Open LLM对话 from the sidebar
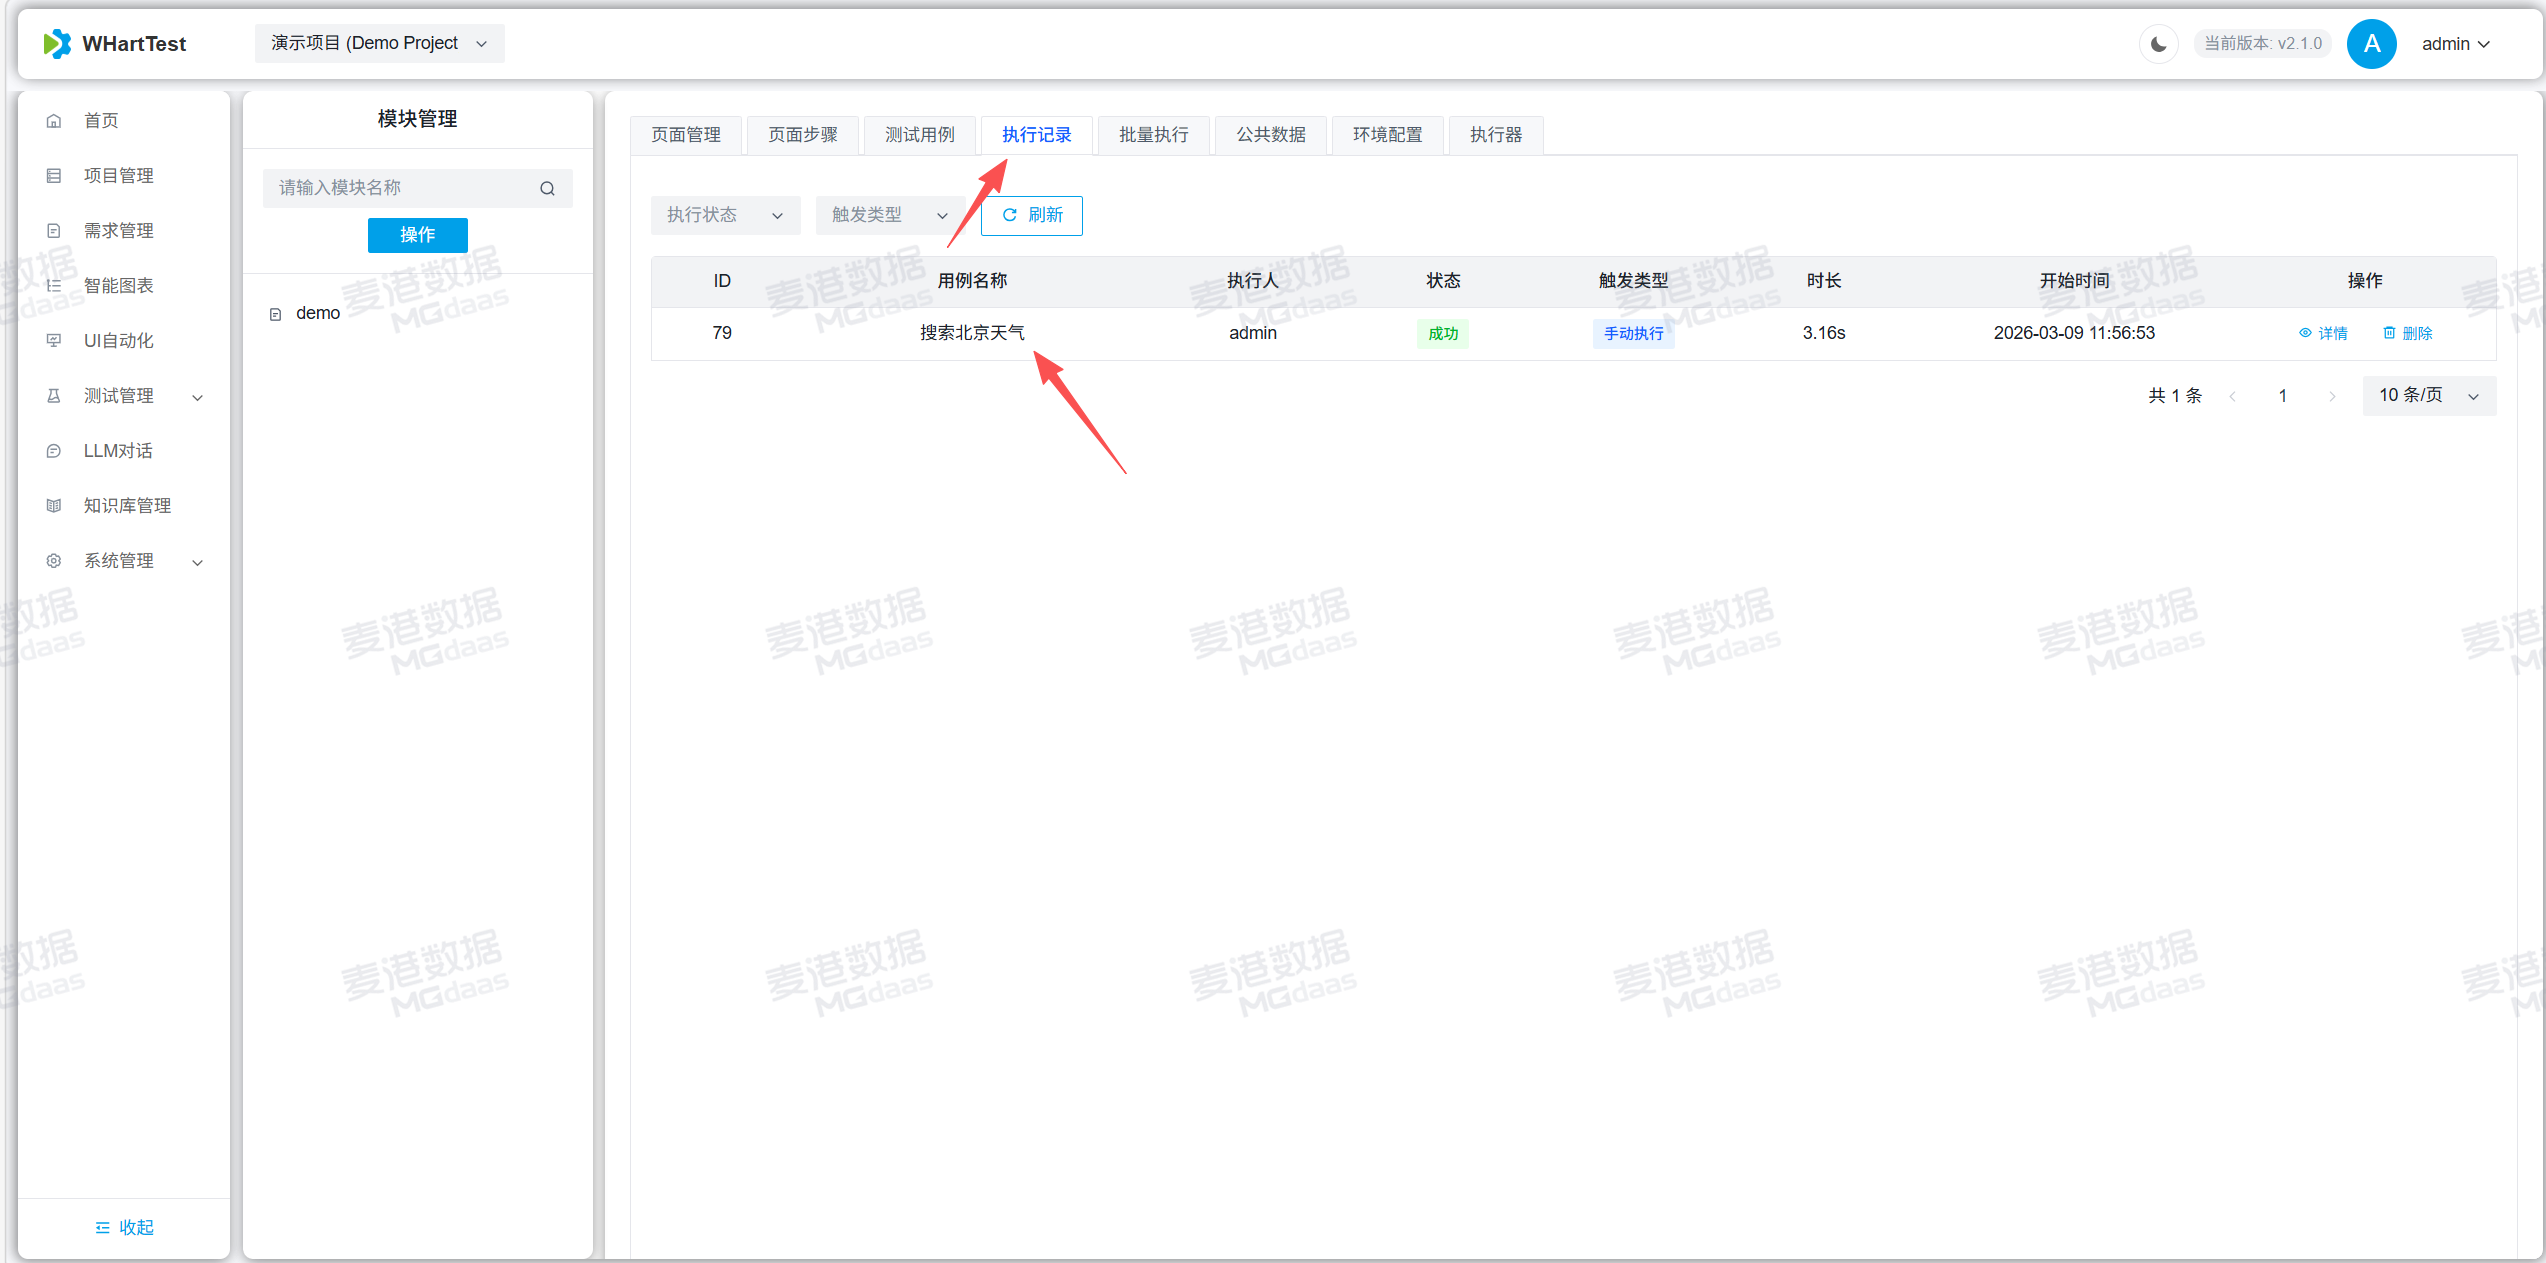Image resolution: width=2546 pixels, height=1263 pixels. pos(118,451)
